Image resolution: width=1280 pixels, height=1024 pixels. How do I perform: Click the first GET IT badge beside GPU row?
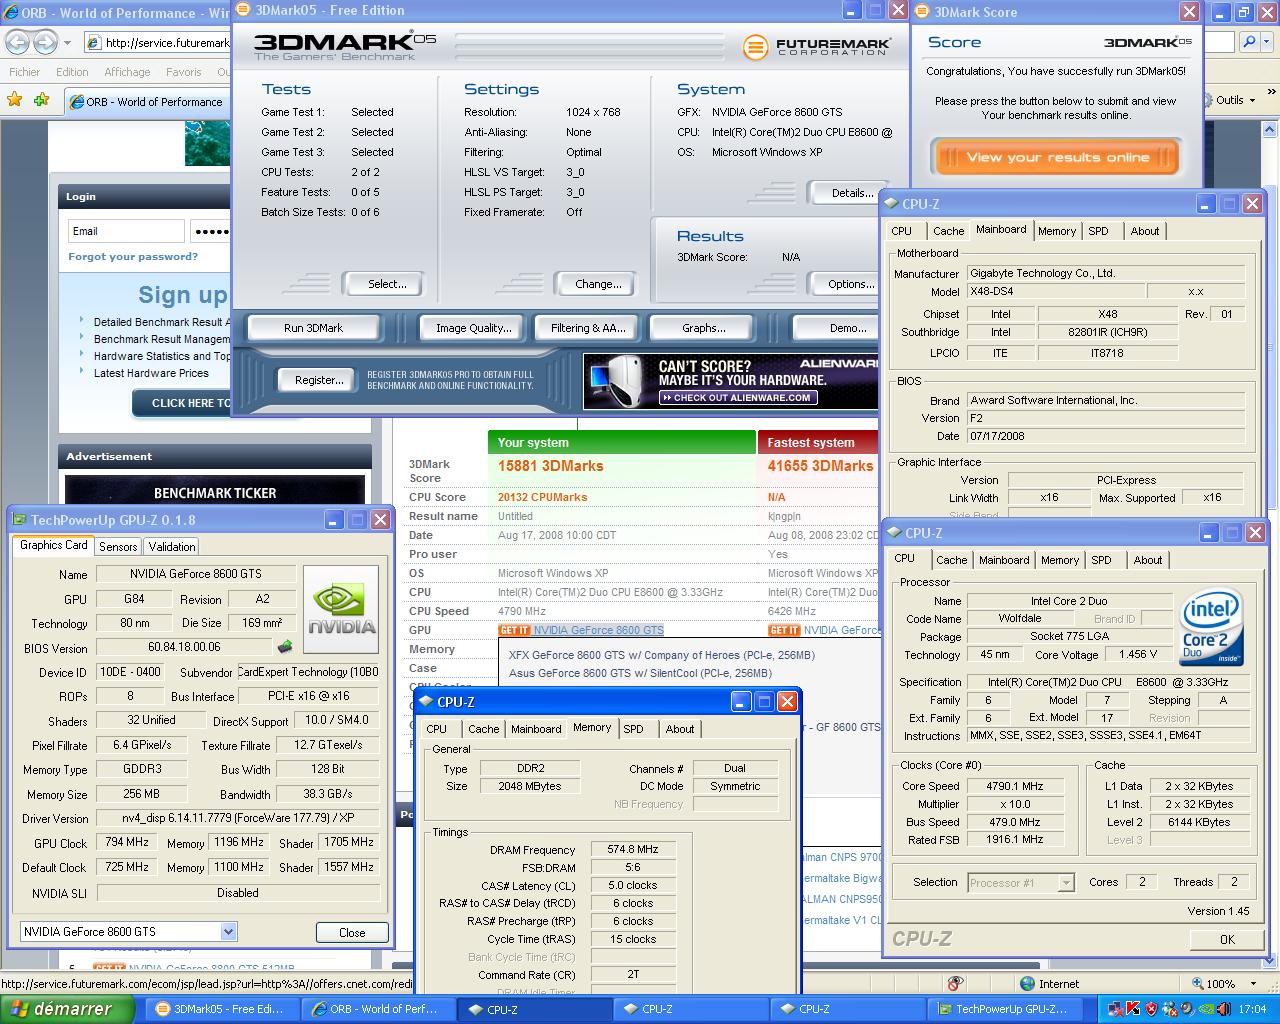(x=514, y=630)
